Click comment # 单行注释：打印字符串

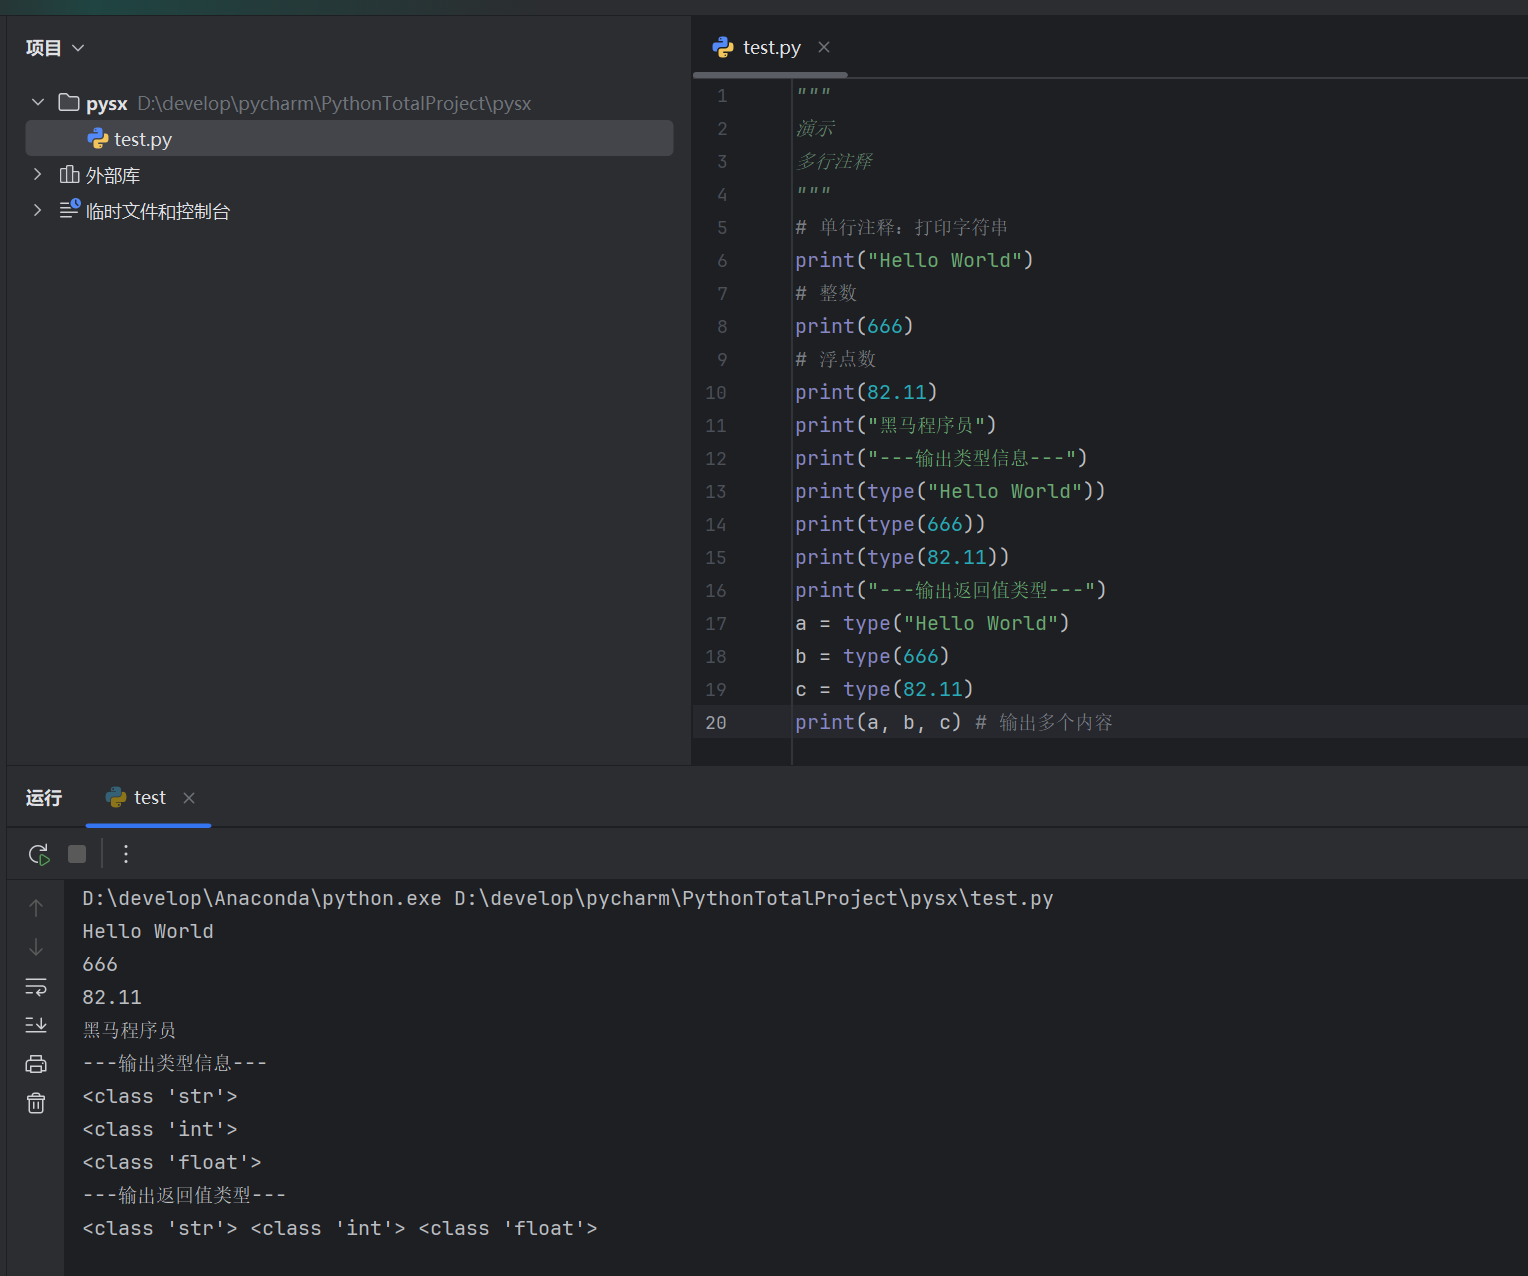pos(901,227)
